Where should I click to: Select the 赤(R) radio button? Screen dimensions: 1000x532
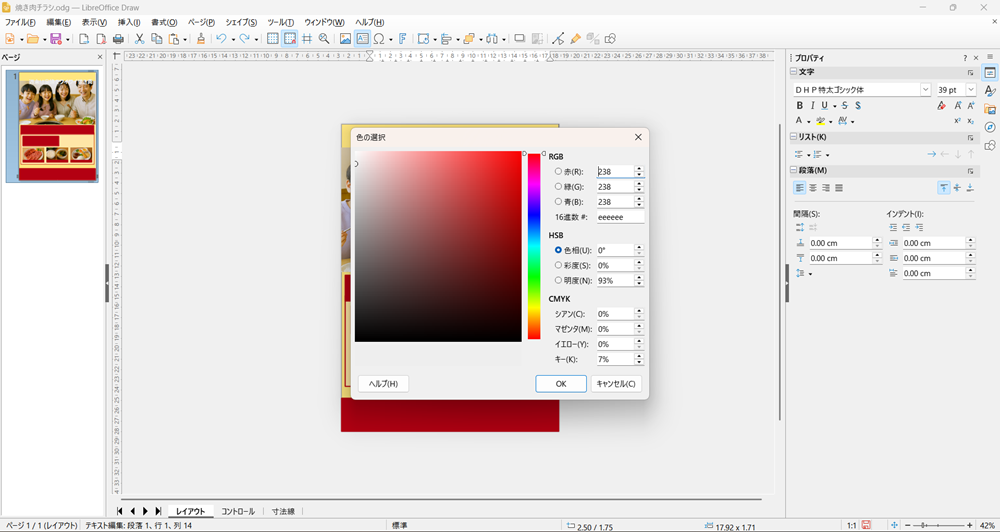click(558, 172)
